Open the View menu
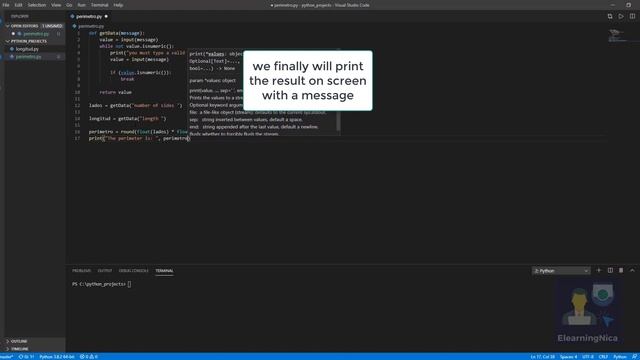This screenshot has width=640, height=360. [x=56, y=5]
